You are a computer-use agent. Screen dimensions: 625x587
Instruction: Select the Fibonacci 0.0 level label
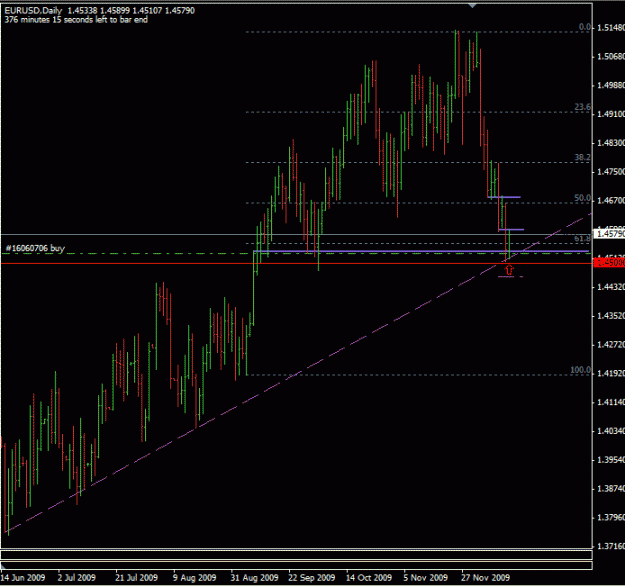point(585,27)
